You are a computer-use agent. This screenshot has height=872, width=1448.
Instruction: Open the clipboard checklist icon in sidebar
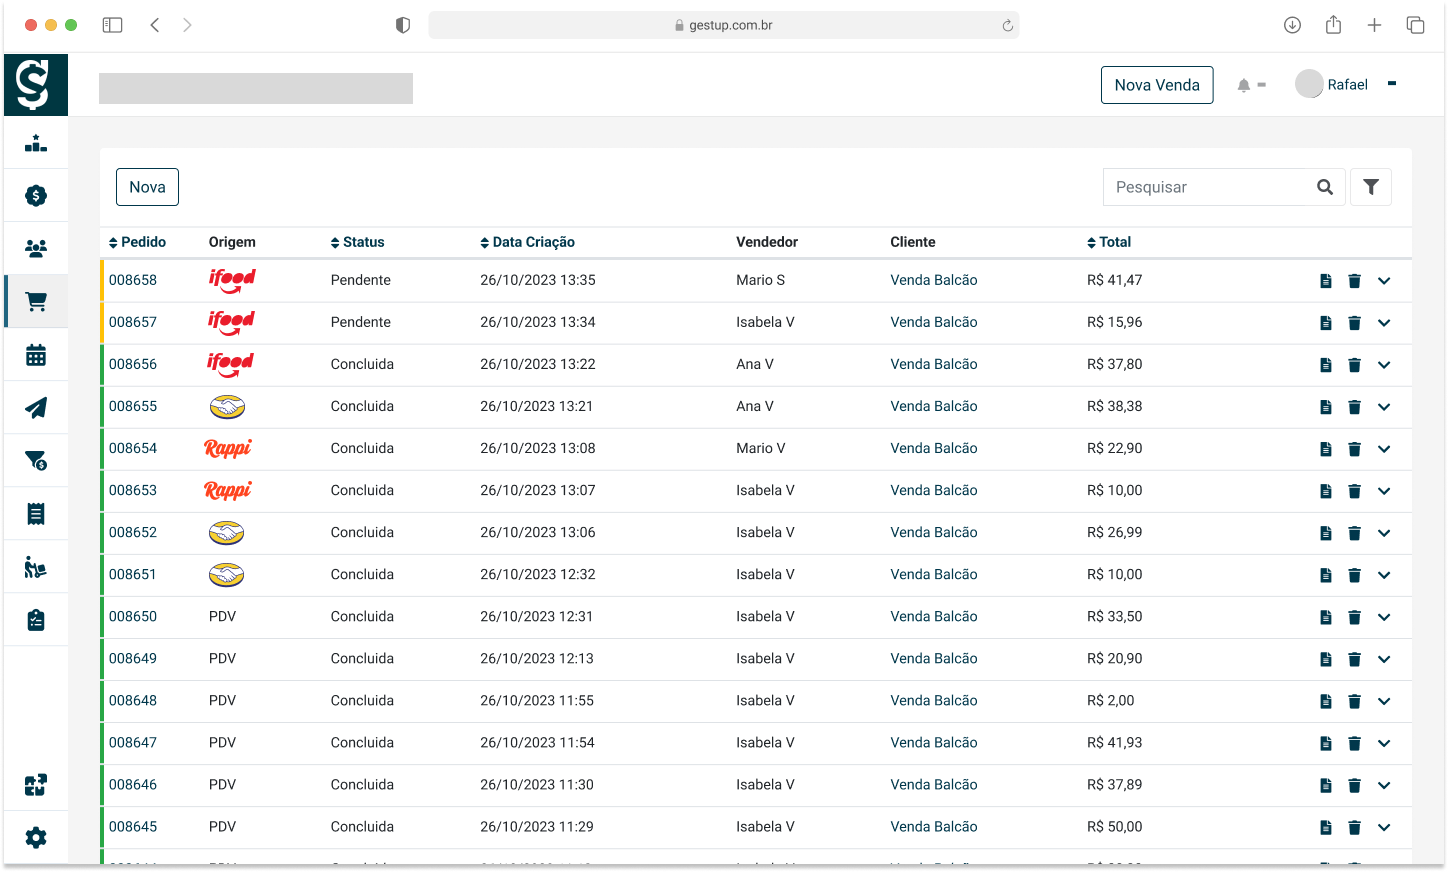36,620
